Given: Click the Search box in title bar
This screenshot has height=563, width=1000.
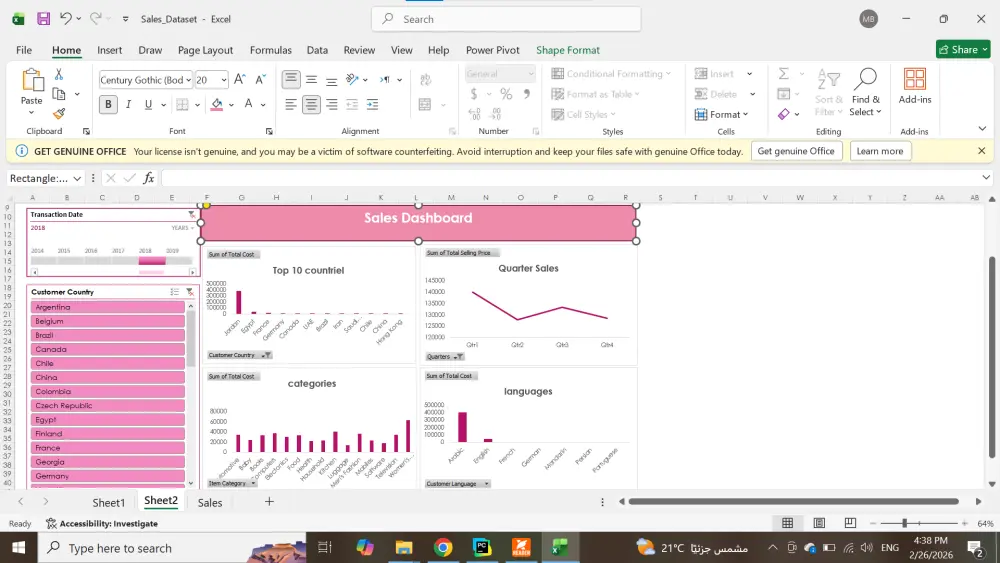Looking at the screenshot, I should (x=506, y=19).
